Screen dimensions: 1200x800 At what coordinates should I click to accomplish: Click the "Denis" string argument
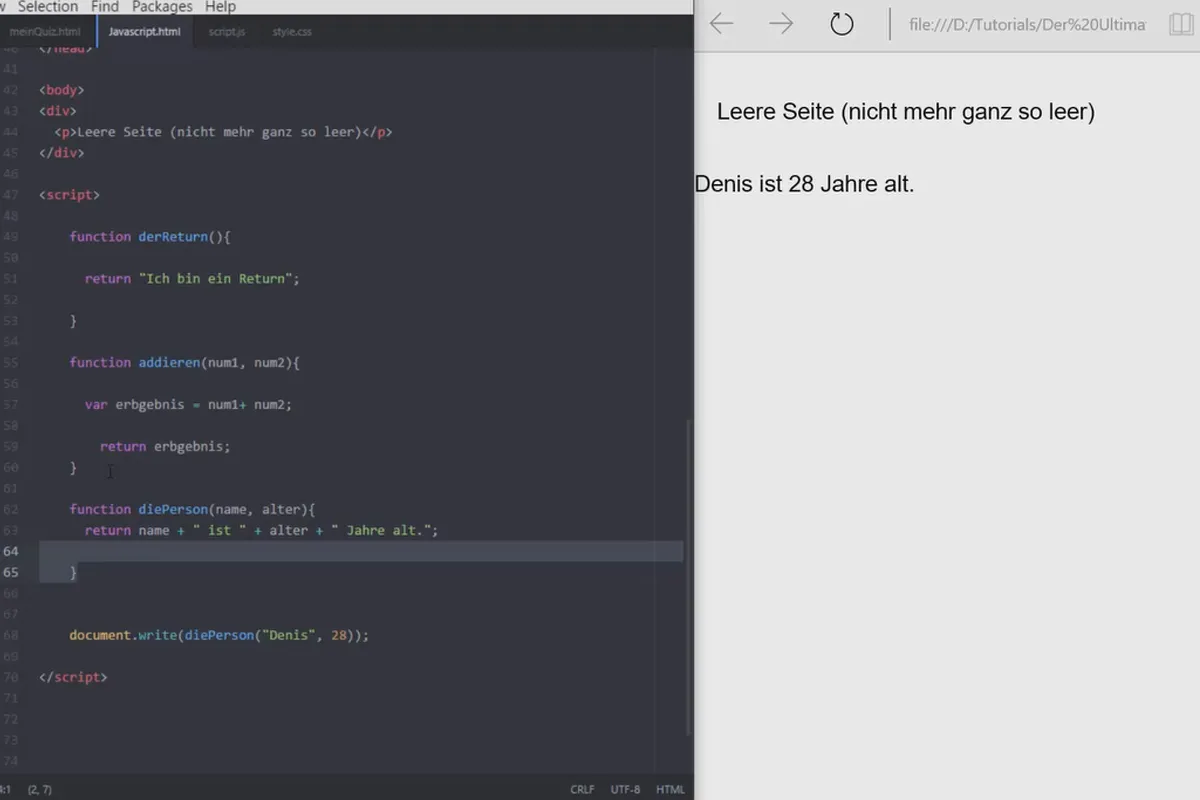coord(289,635)
